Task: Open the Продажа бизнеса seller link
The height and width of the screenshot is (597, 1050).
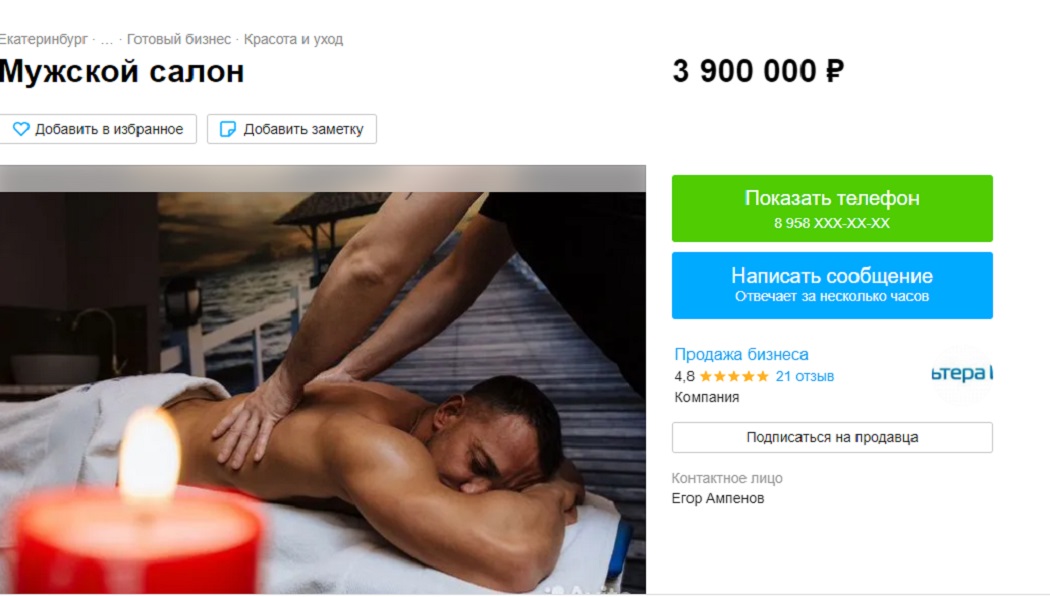Action: pos(741,354)
